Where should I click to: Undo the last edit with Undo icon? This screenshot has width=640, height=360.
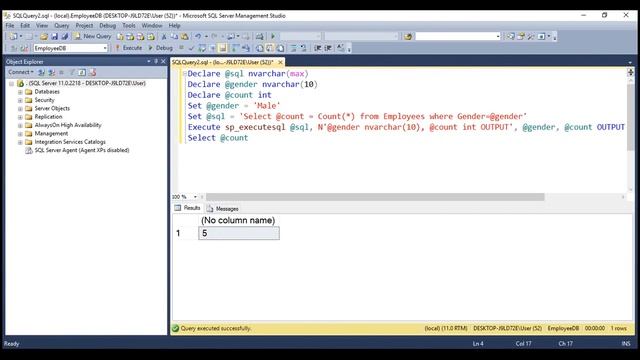(198, 36)
